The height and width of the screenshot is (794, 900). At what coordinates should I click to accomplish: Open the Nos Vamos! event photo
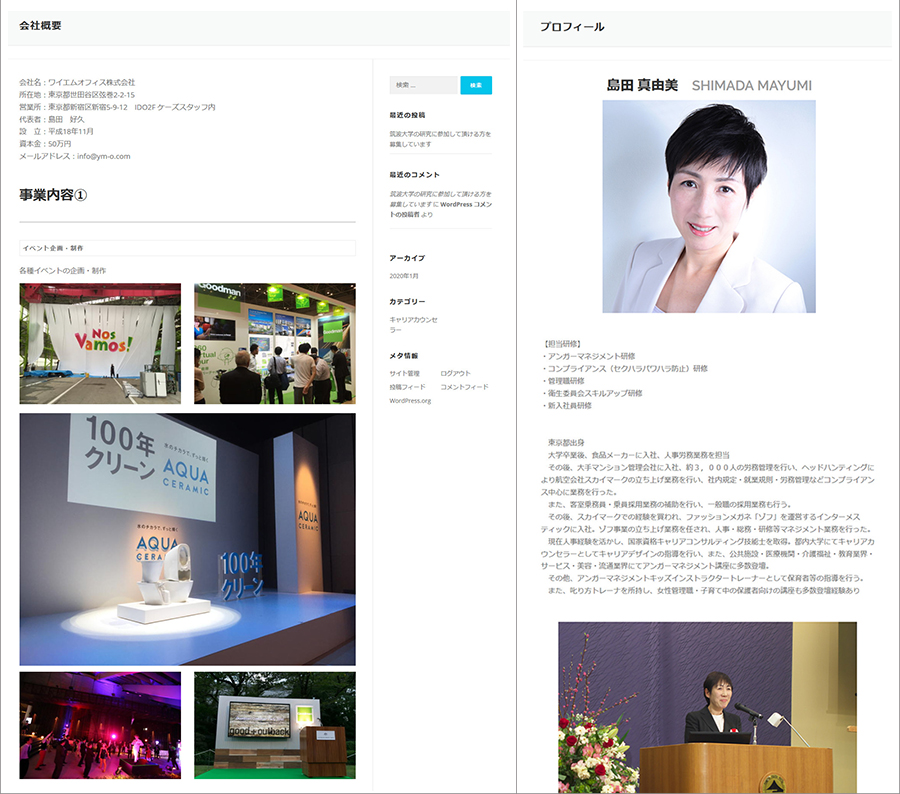click(100, 343)
